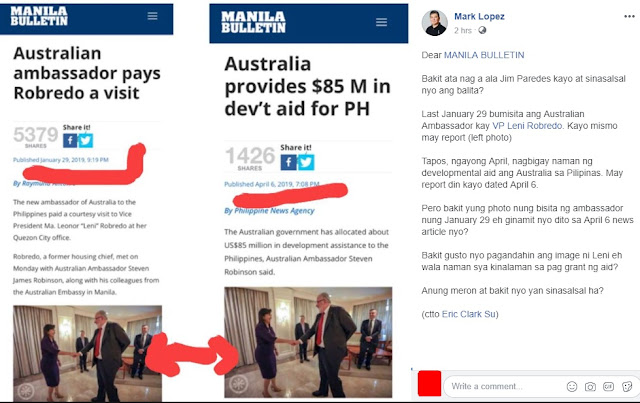Image resolution: width=640 pixels, height=403 pixels.
Task: Open the handshake photo in middle article
Action: 308,342
